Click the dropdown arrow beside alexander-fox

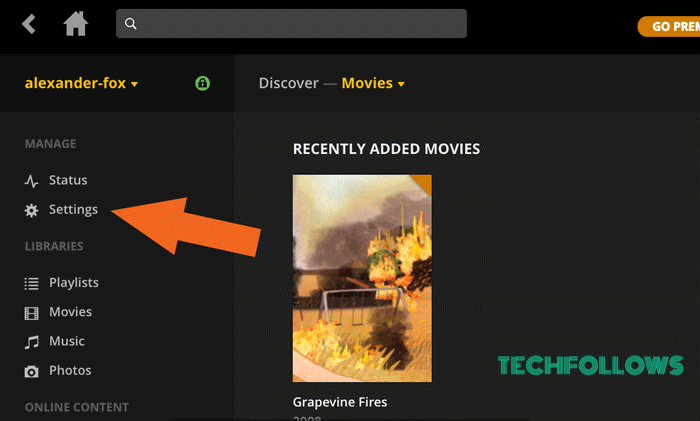[134, 84]
